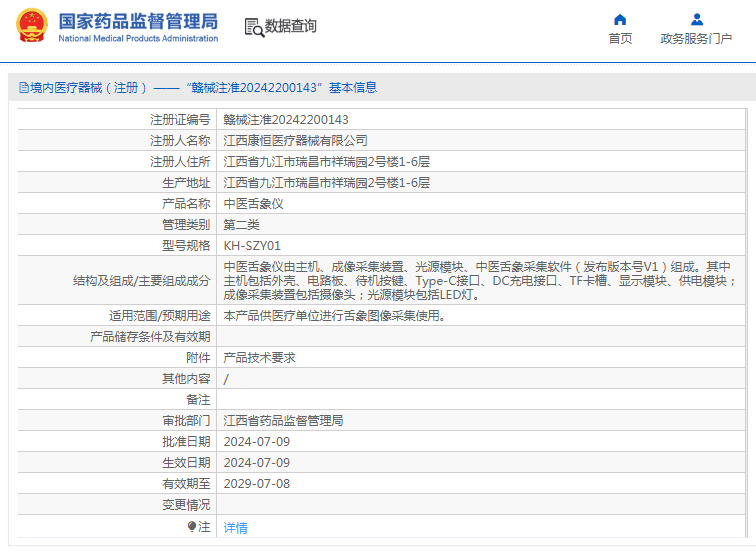756x553 pixels.
Task: Click National Medical Products Administration subtitle
Action: tap(138, 38)
